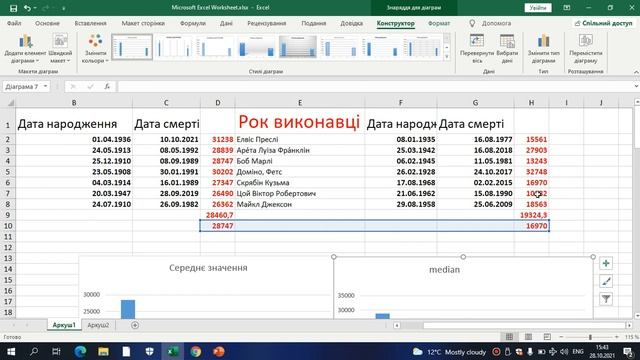This screenshot has width=640, height=360.
Task: Switch to Normal view
Action: tap(509, 337)
